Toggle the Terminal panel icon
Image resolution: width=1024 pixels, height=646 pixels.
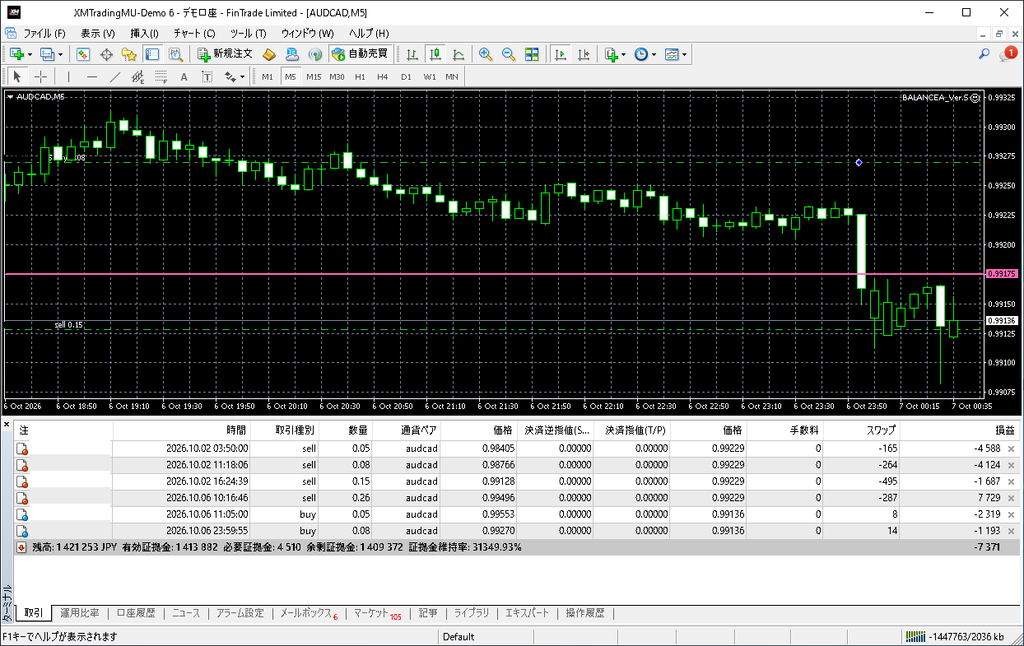[x=152, y=55]
